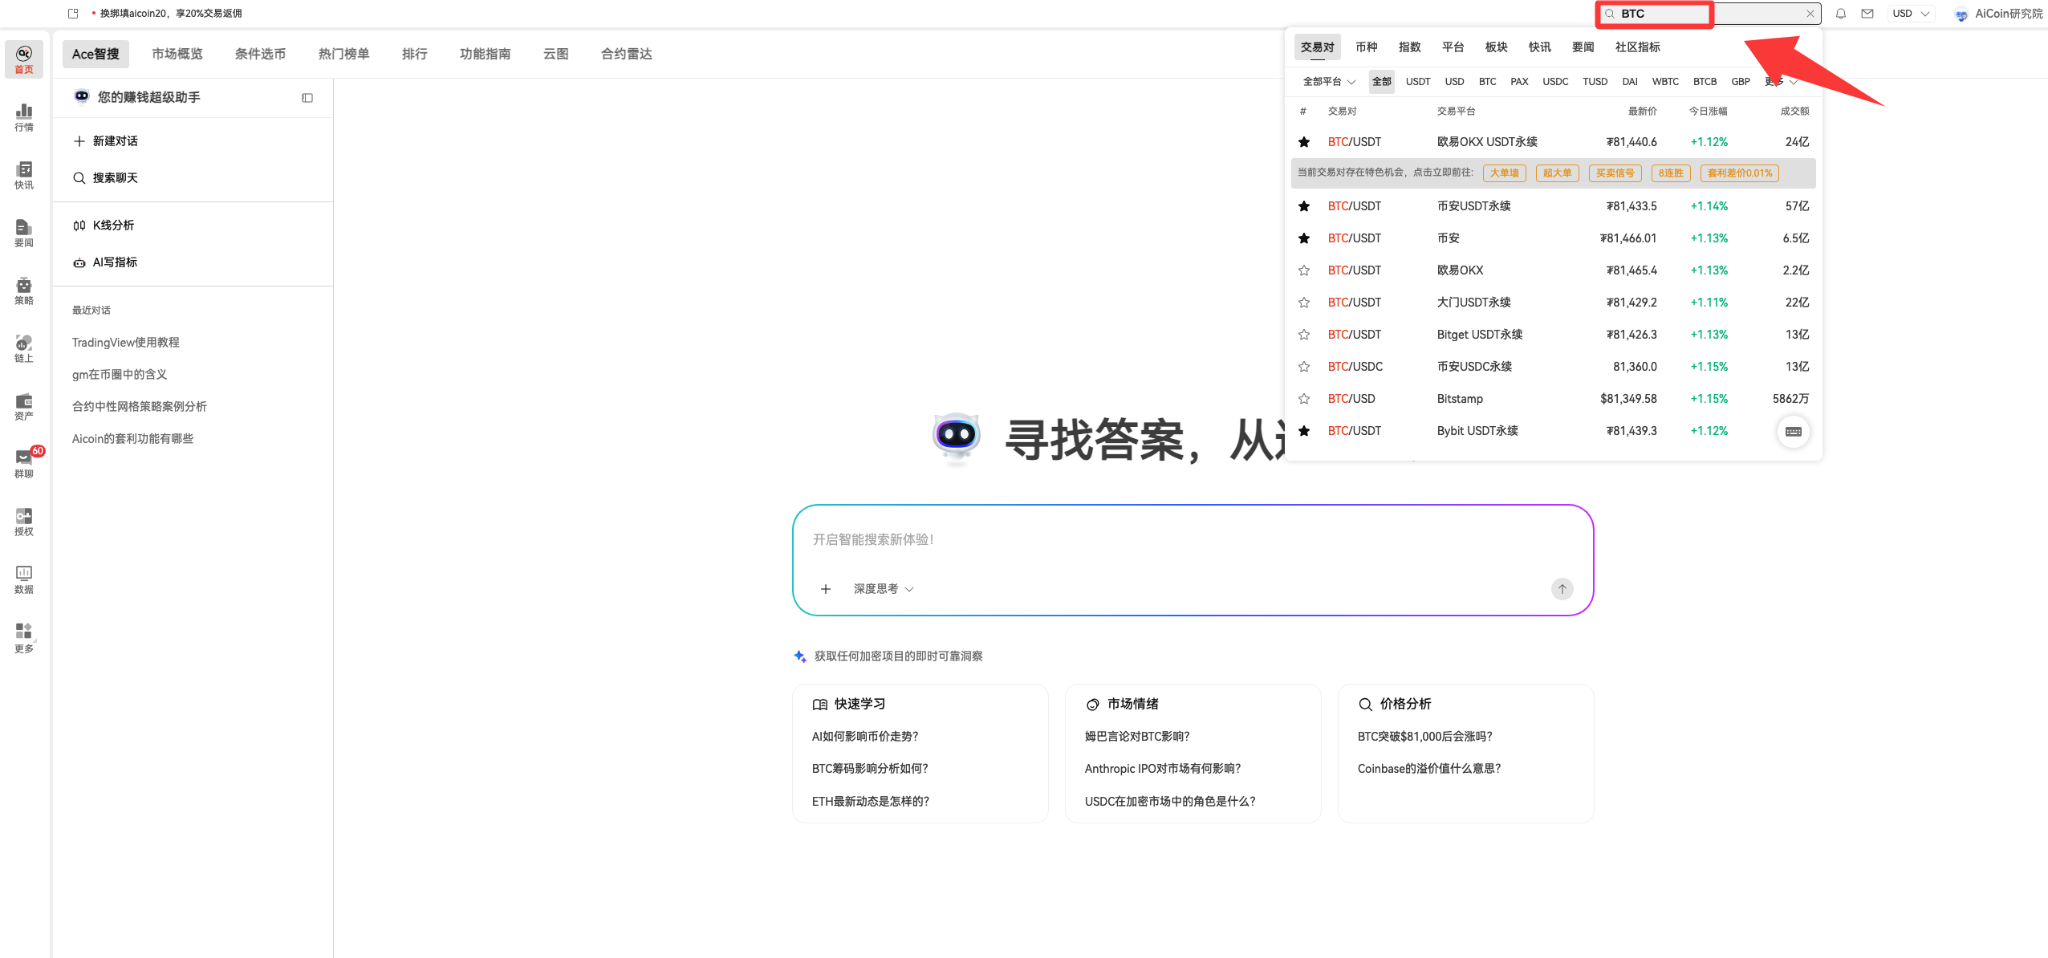Favorite the 大门USDT永续 pair star
Viewport: 2048px width, 958px height.
(1304, 302)
